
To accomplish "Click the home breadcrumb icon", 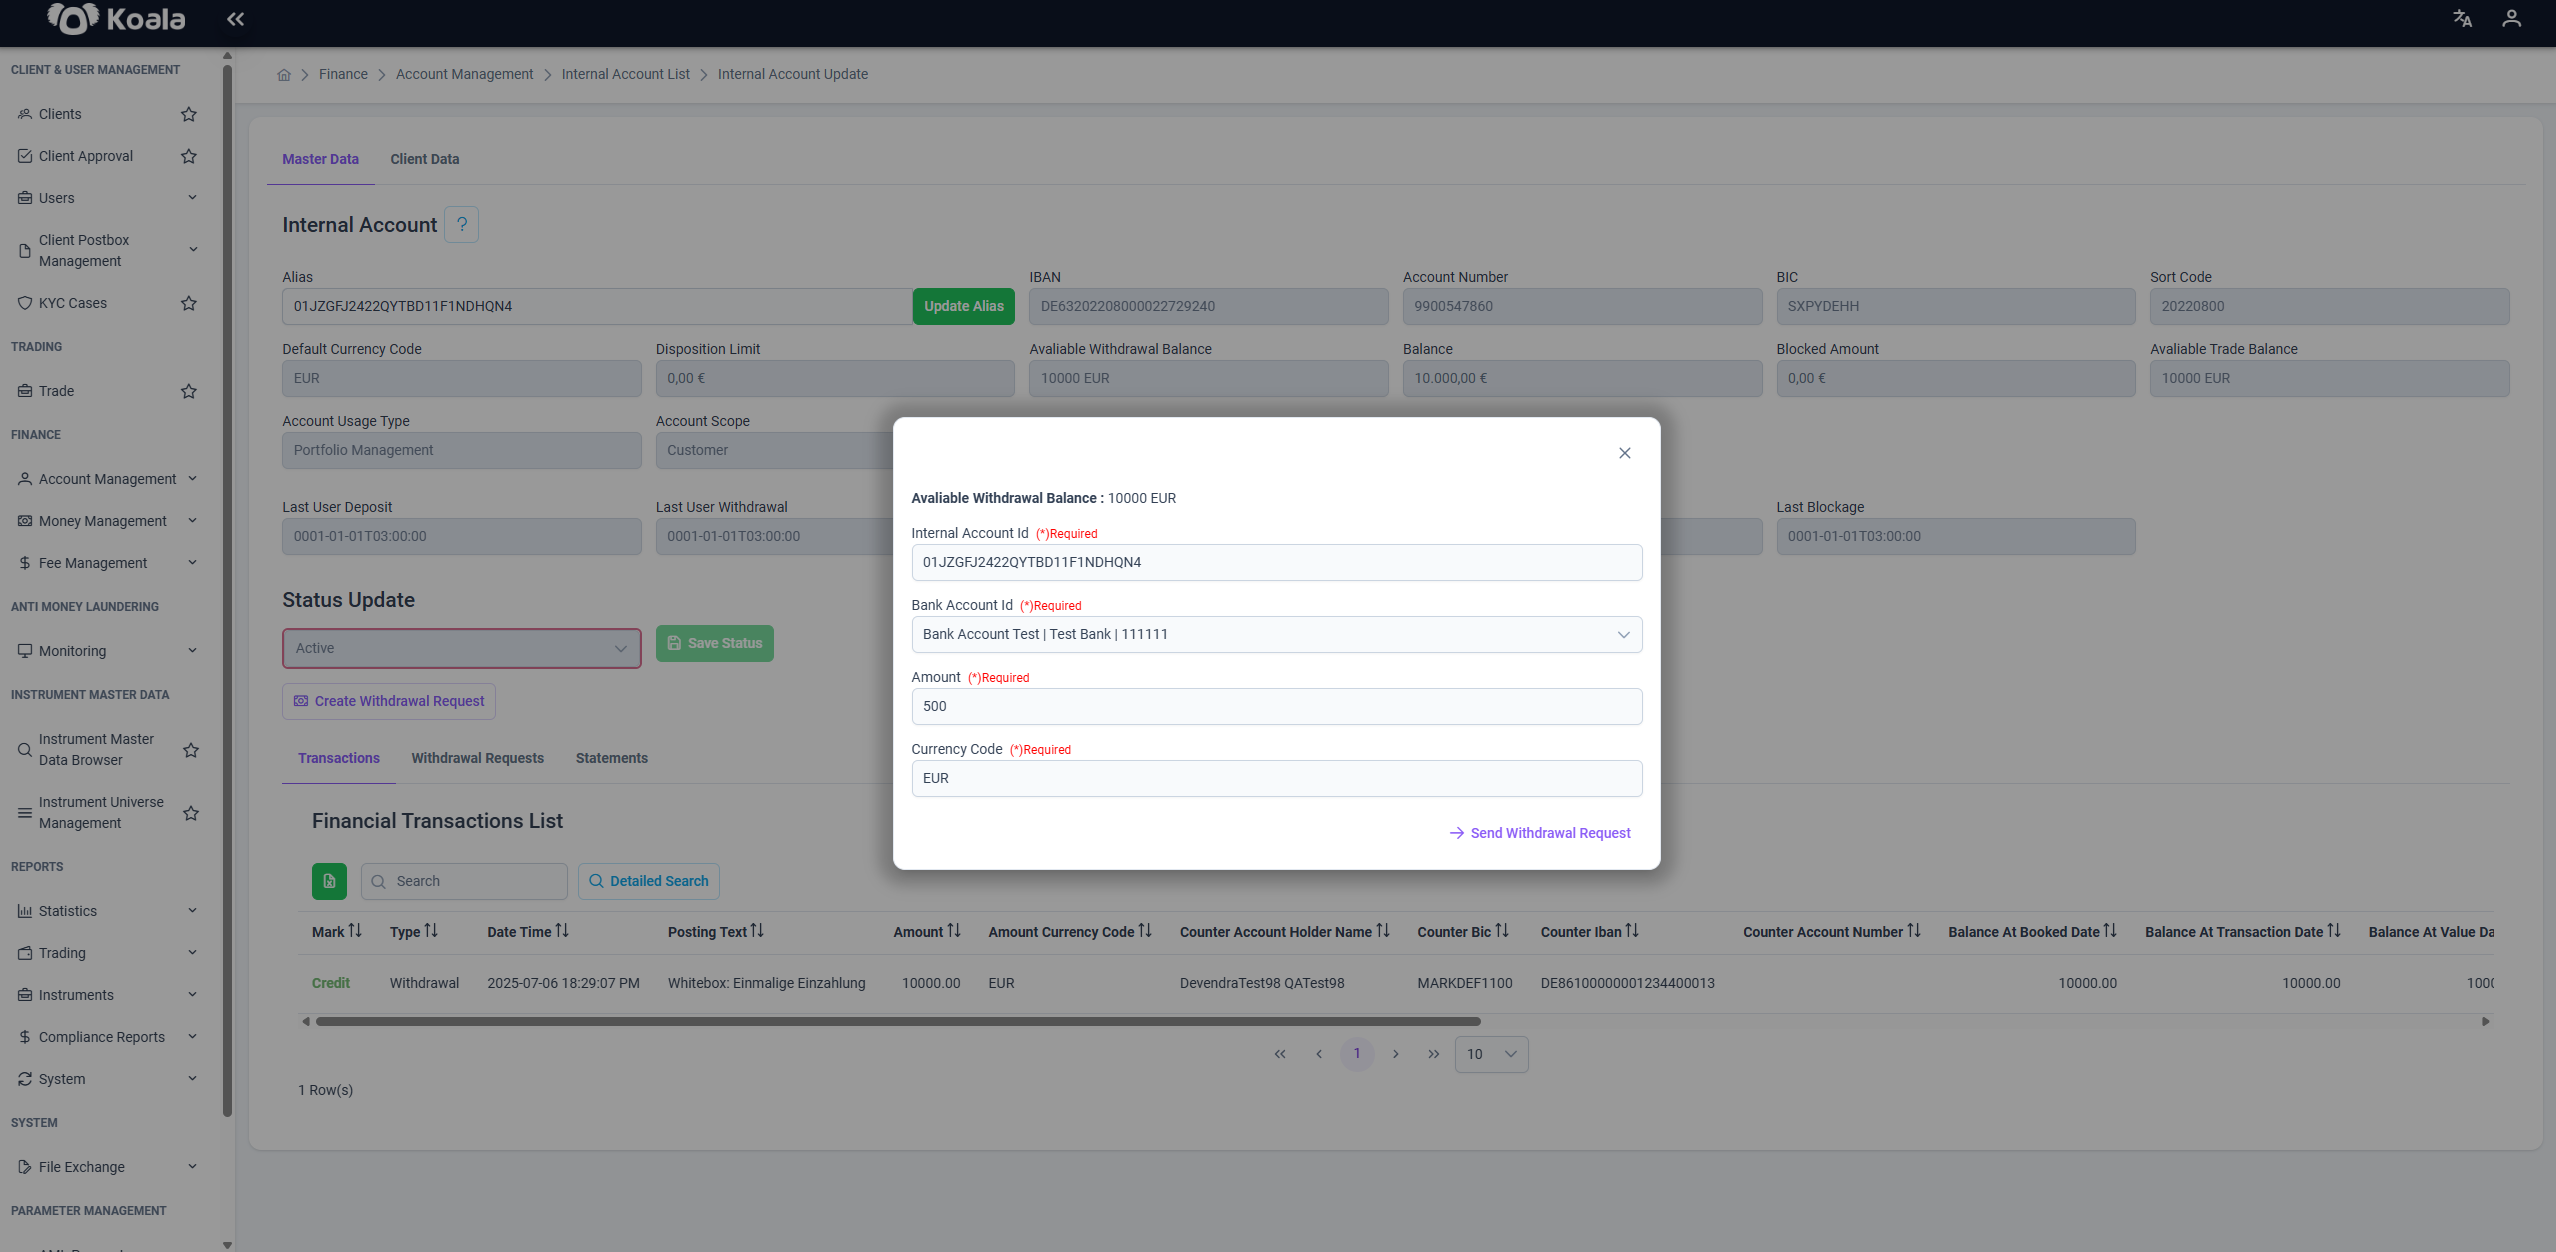I will (284, 75).
